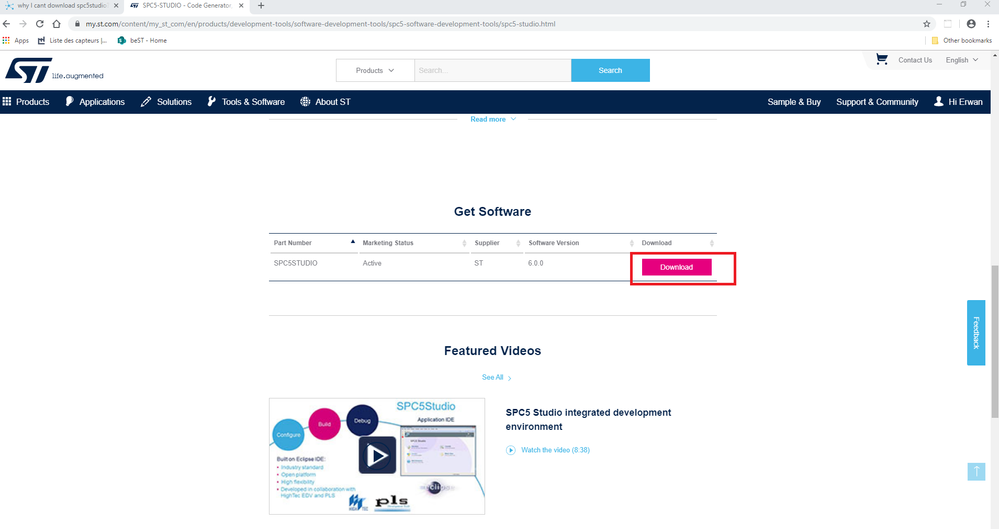Open Chrome three-dot menu
The image size is (999, 529).
pos(988,24)
